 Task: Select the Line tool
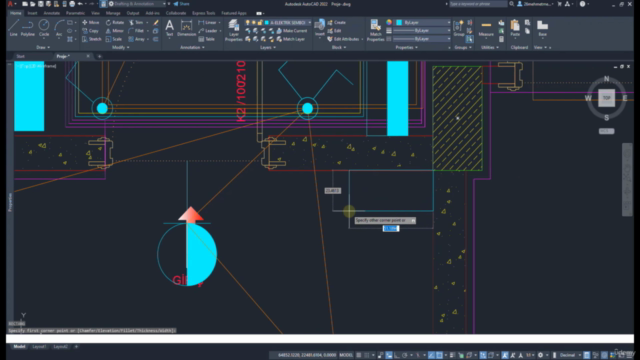(13, 28)
